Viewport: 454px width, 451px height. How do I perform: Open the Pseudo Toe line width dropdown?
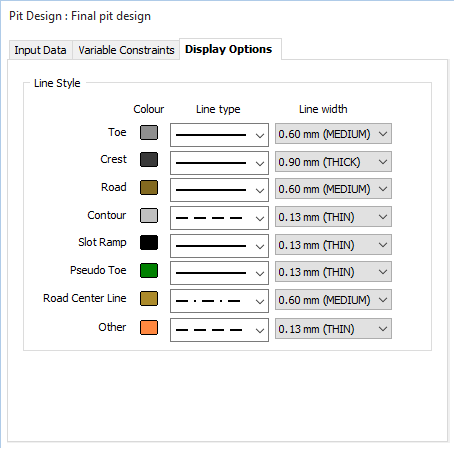(x=333, y=272)
